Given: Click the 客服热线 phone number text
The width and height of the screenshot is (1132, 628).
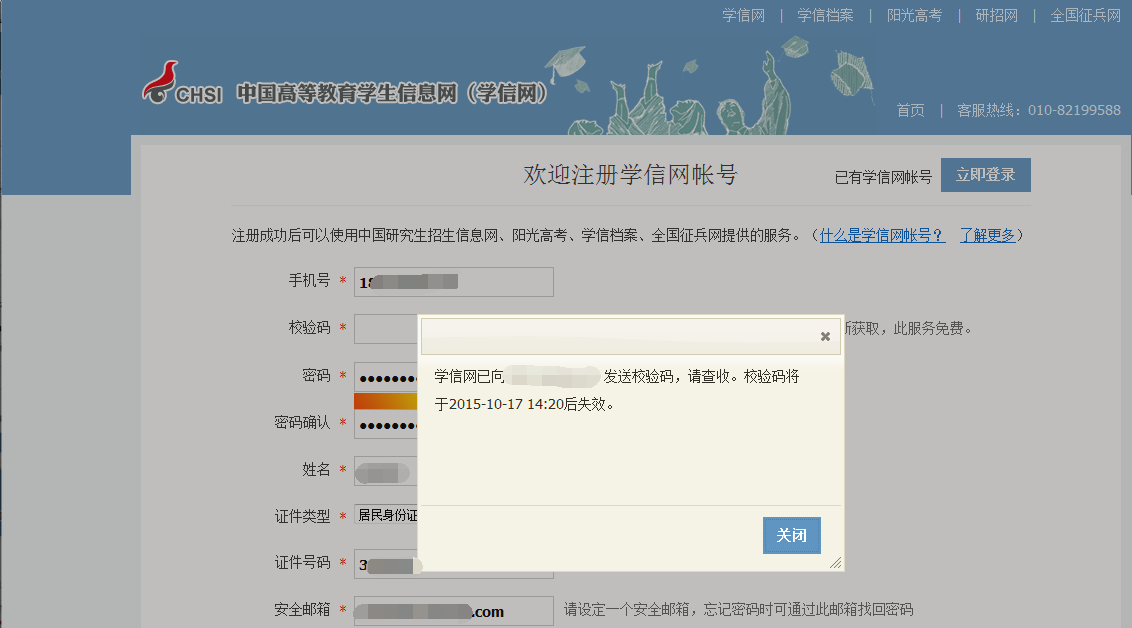Looking at the screenshot, I should point(1074,110).
